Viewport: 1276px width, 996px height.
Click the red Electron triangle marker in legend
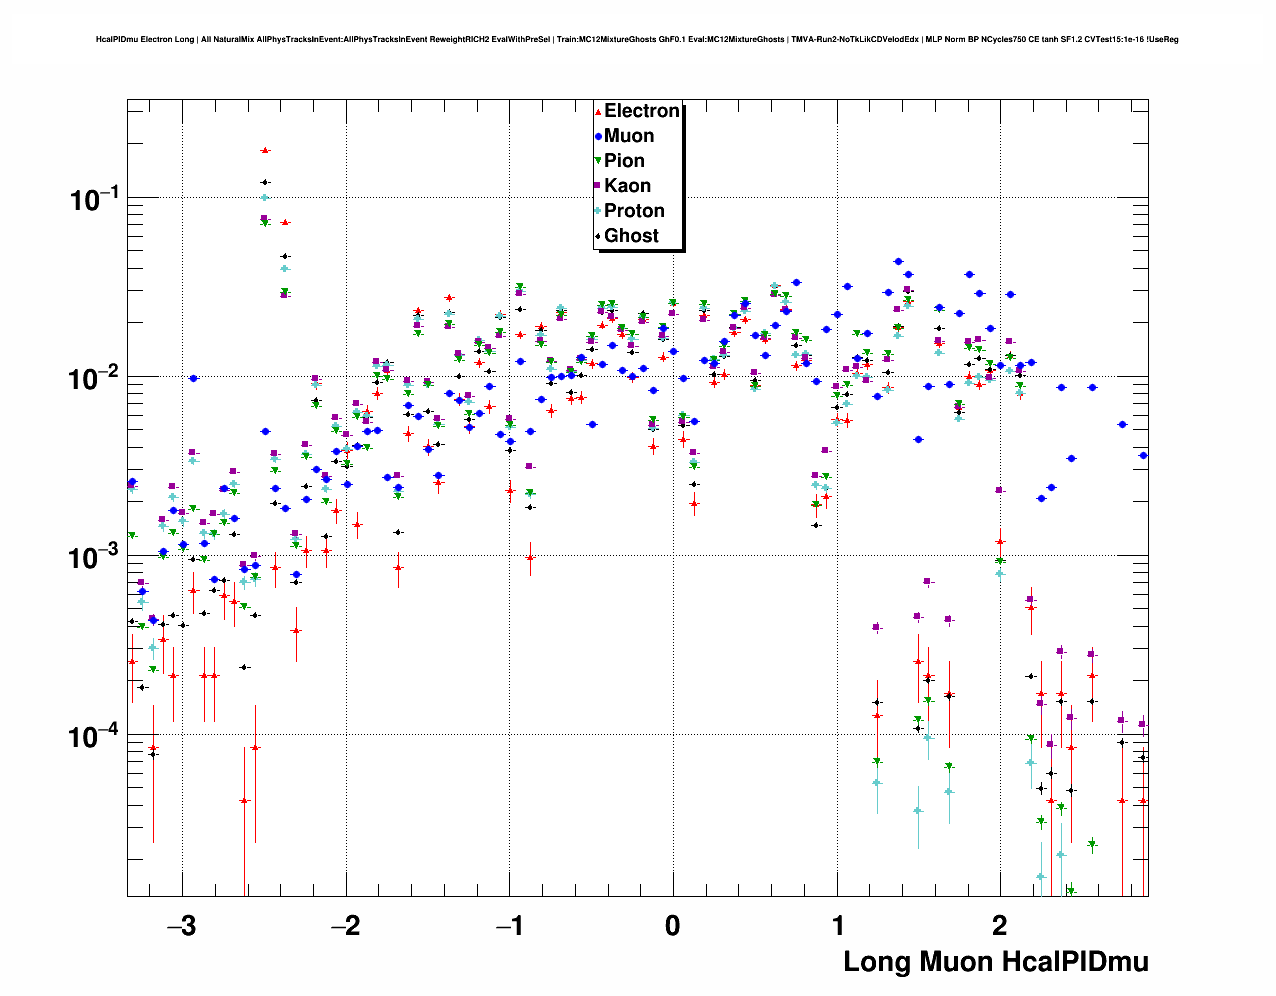click(x=598, y=111)
